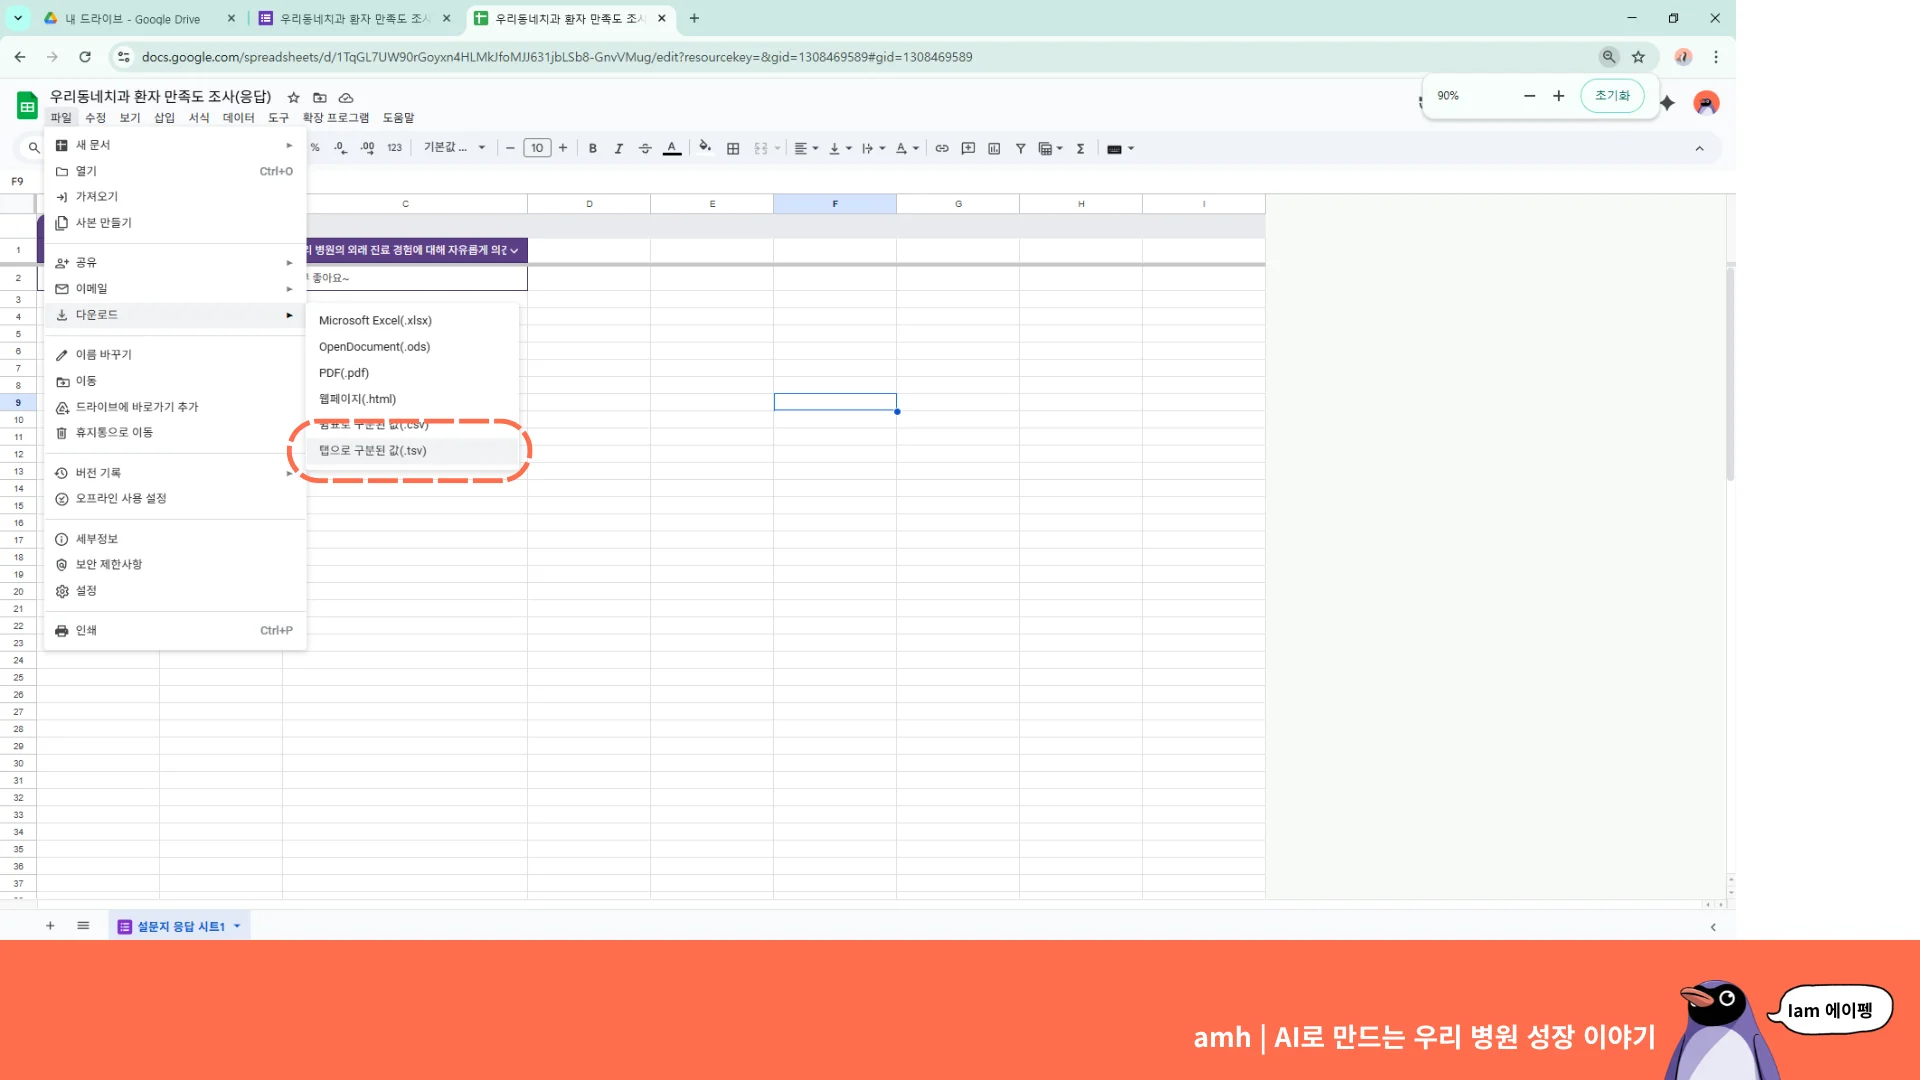
Task: Toggle italic text formatting
Action: click(618, 149)
